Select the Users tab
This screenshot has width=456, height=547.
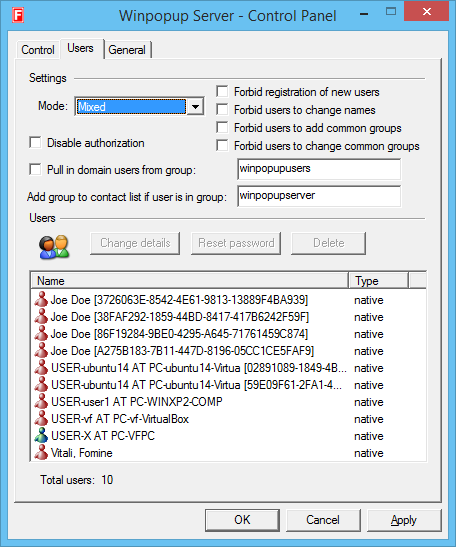coord(81,48)
